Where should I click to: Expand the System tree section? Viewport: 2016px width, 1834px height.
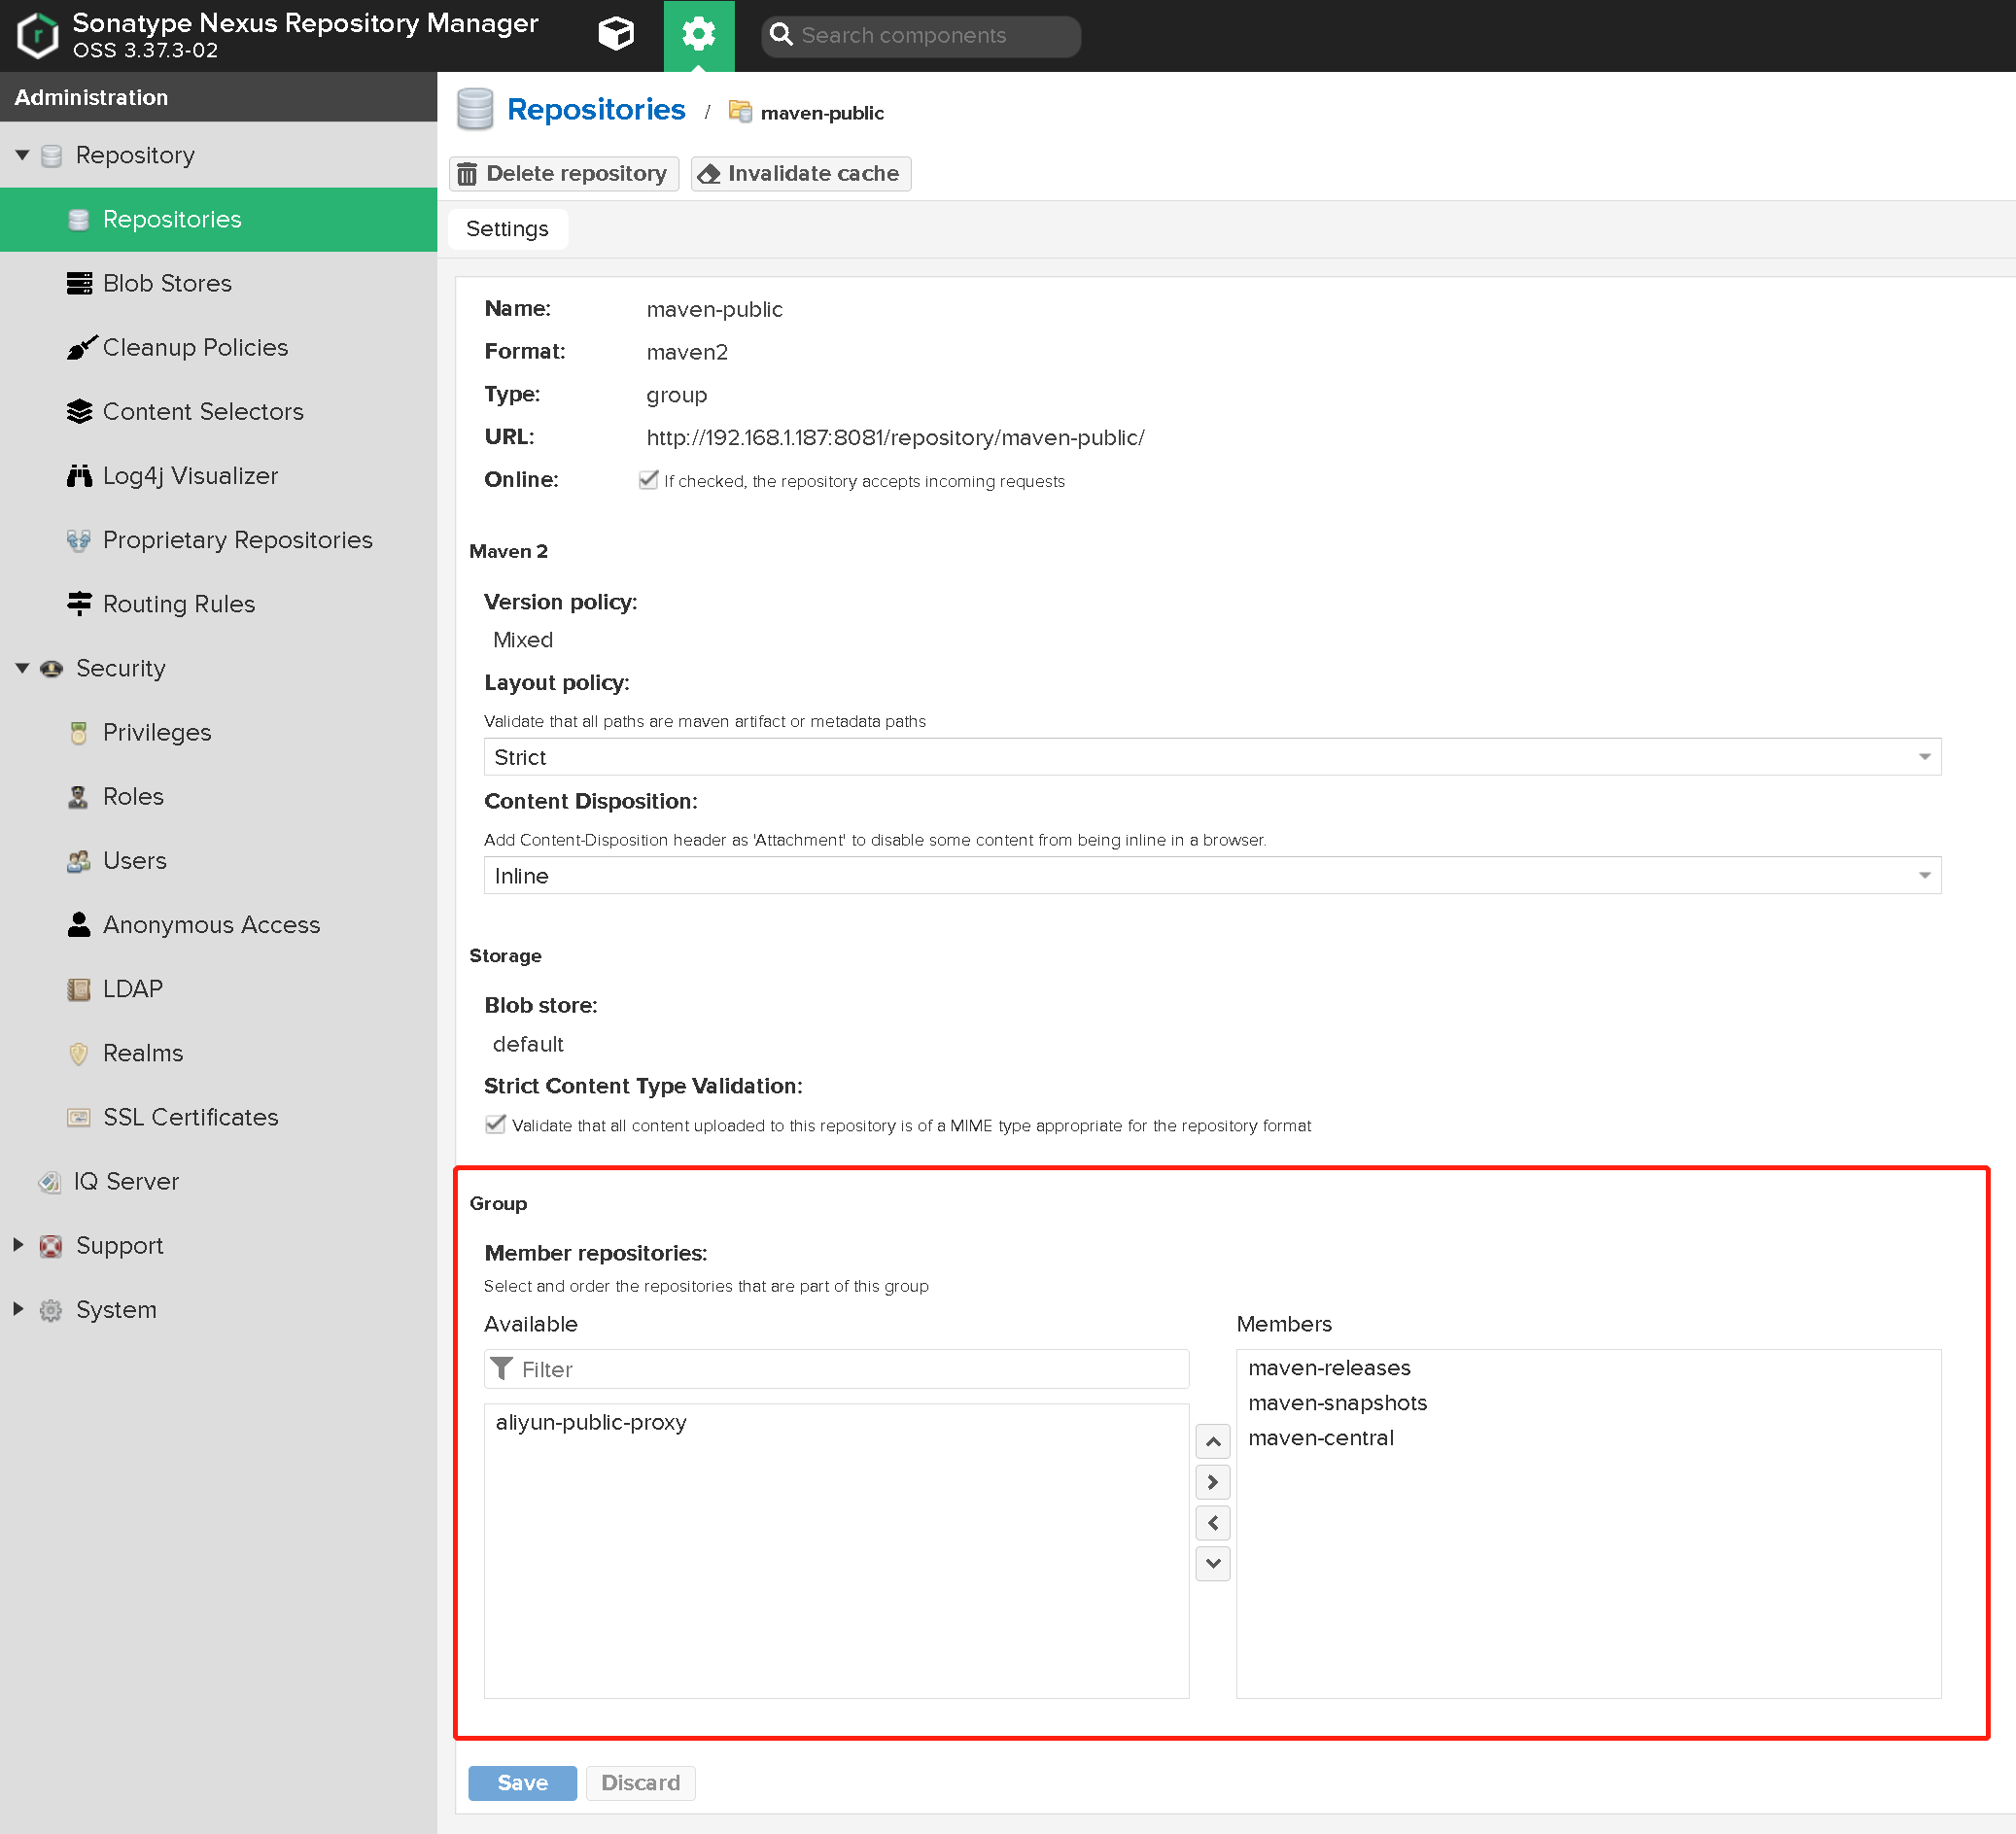point(18,1309)
